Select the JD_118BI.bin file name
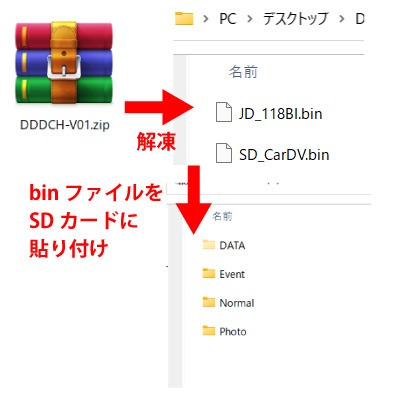The width and height of the screenshot is (400, 400). [x=280, y=114]
